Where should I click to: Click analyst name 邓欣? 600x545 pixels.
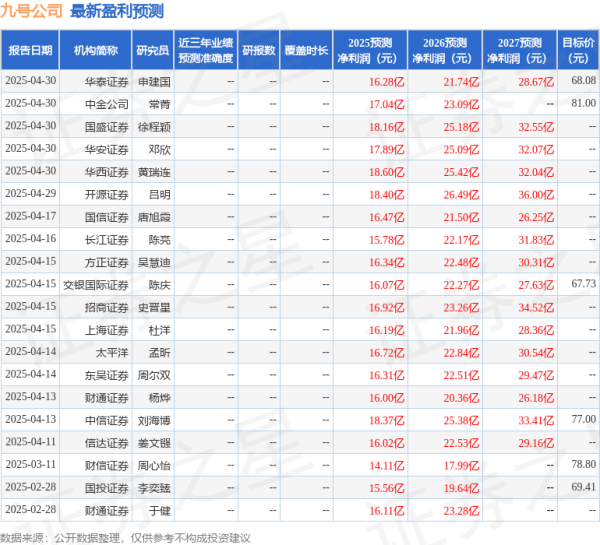pos(160,149)
